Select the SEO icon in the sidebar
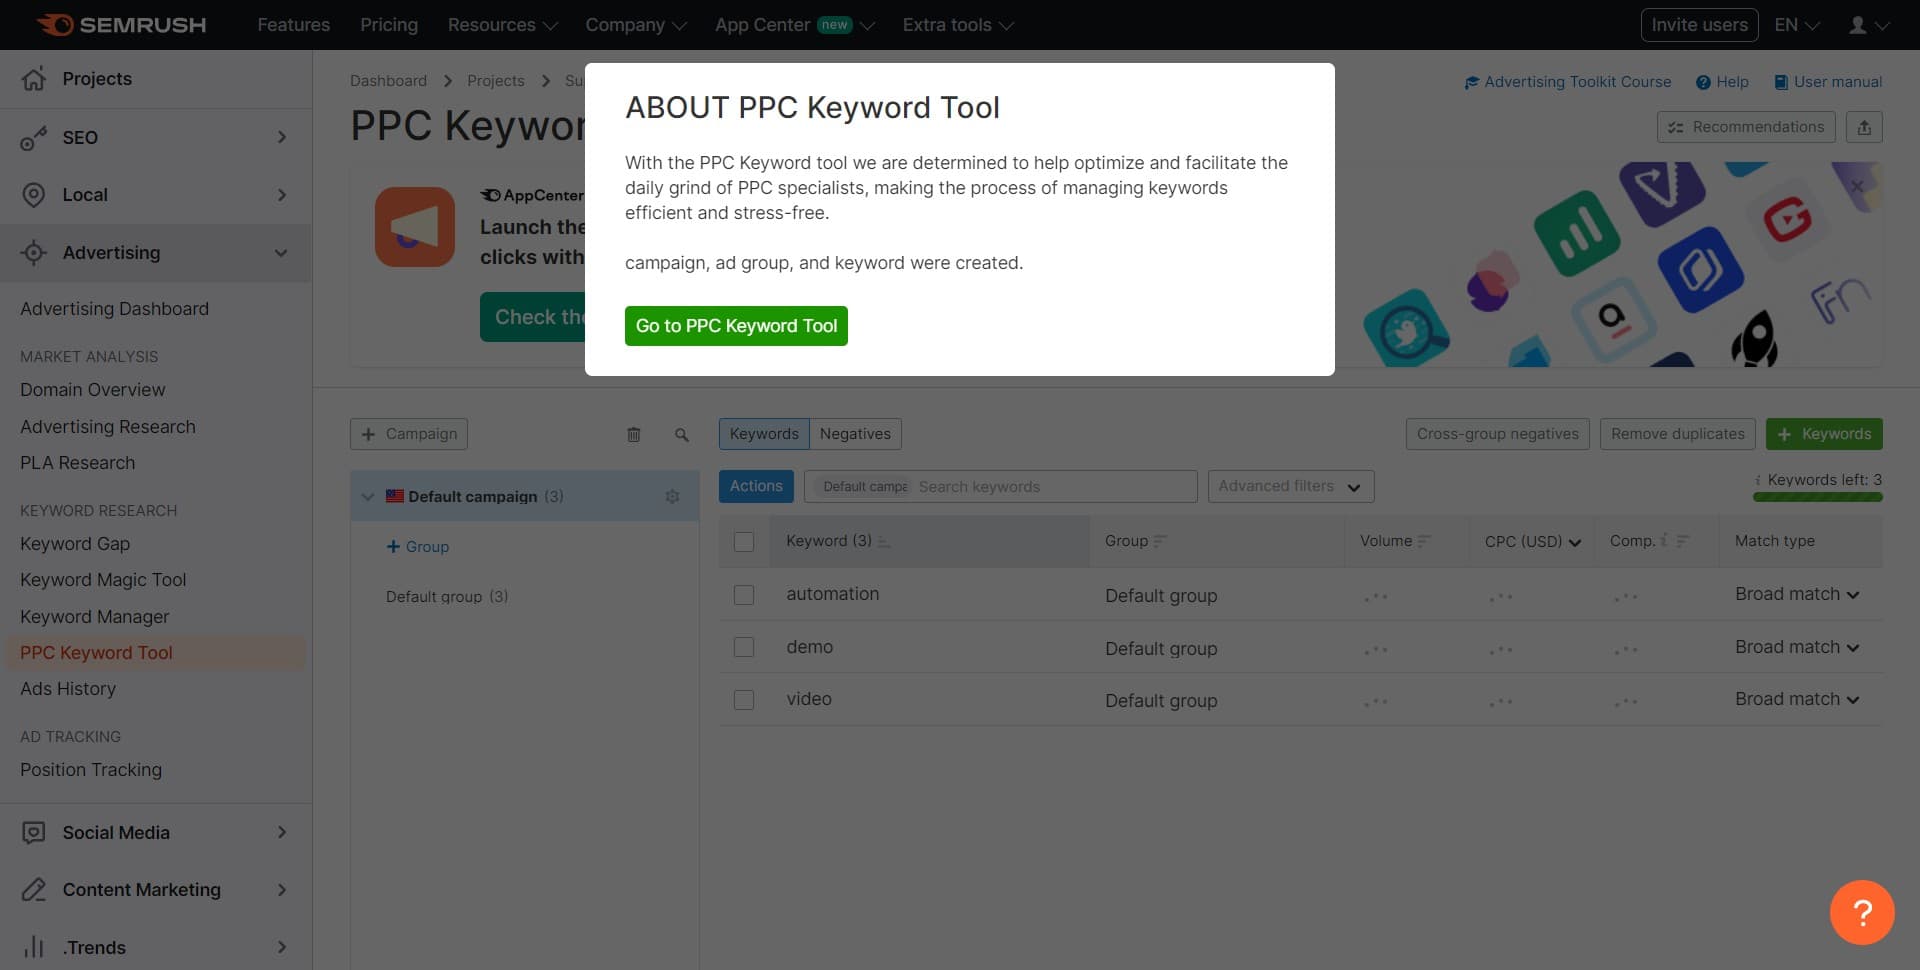 click(33, 138)
